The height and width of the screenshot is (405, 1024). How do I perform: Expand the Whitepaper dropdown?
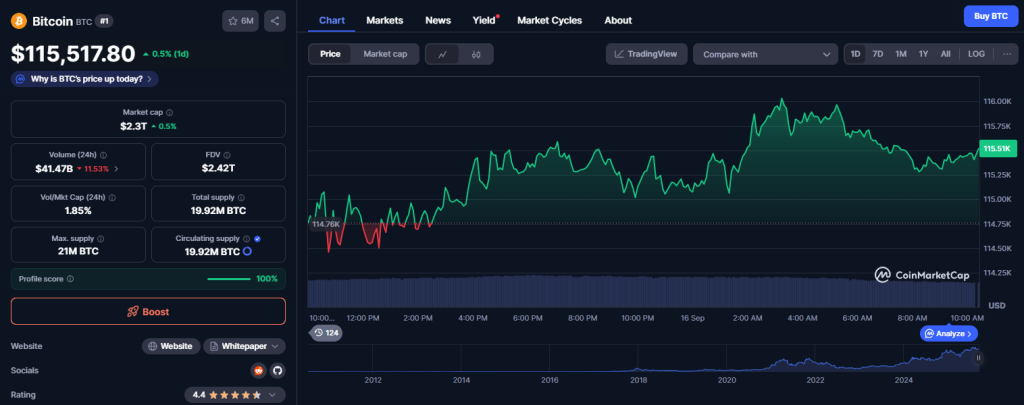click(x=245, y=346)
